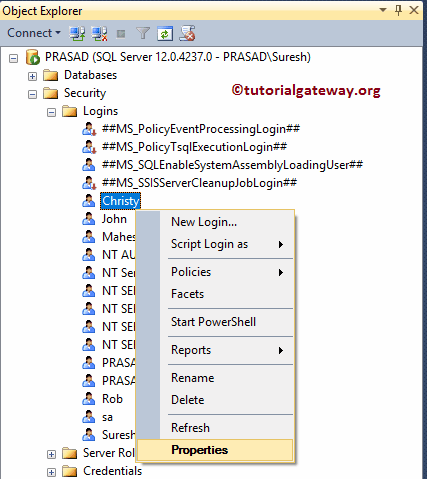Image resolution: width=427 pixels, height=479 pixels.
Task: Select the PRASAD SQL Server node text
Action: pyautogui.click(x=178, y=57)
